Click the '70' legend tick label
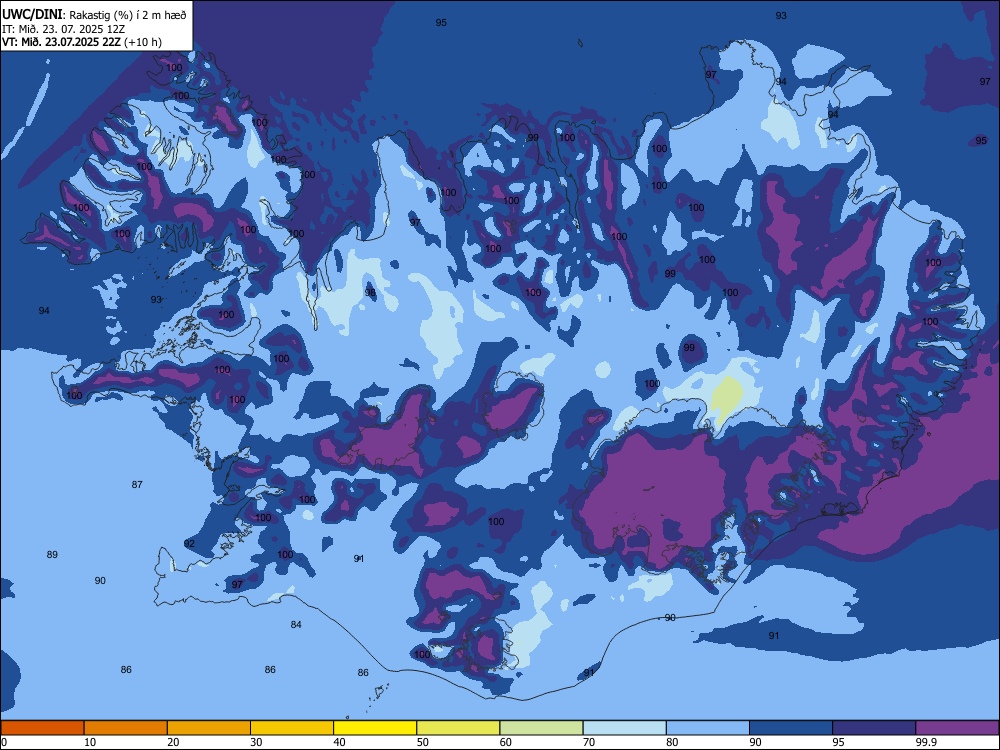This screenshot has height=750, width=1000. click(589, 742)
